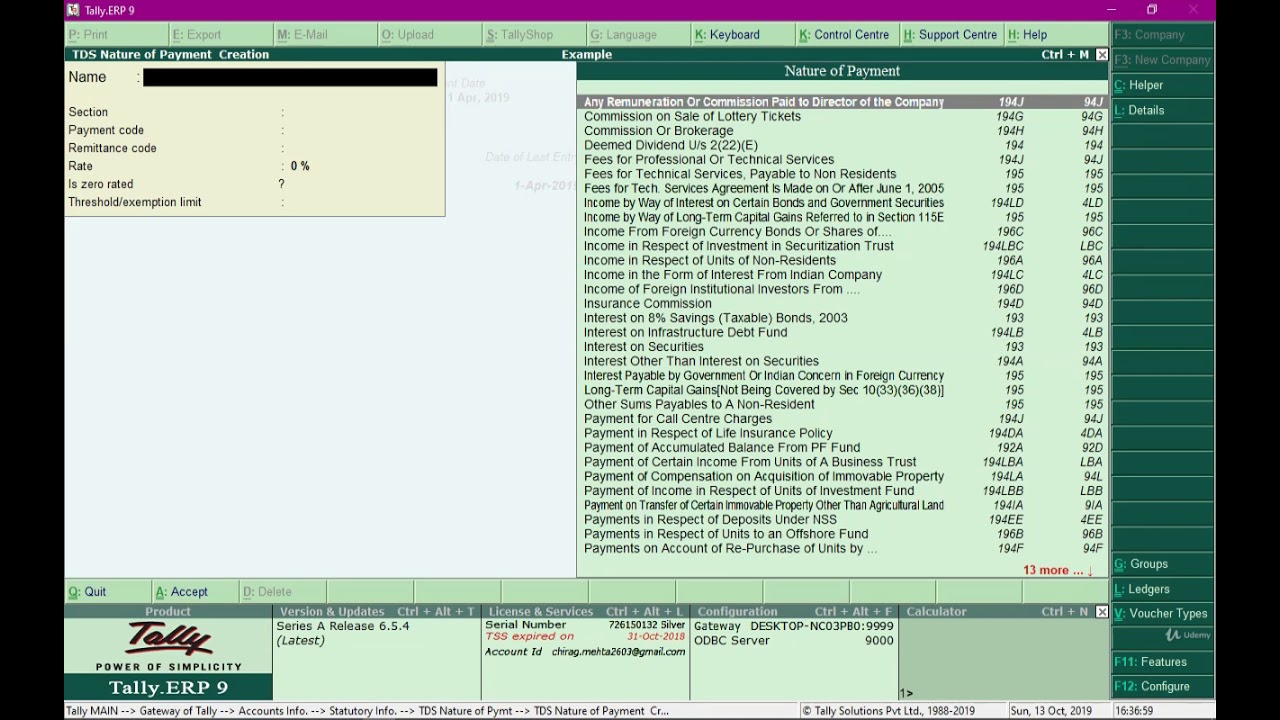Click the Accept button

pos(181,592)
